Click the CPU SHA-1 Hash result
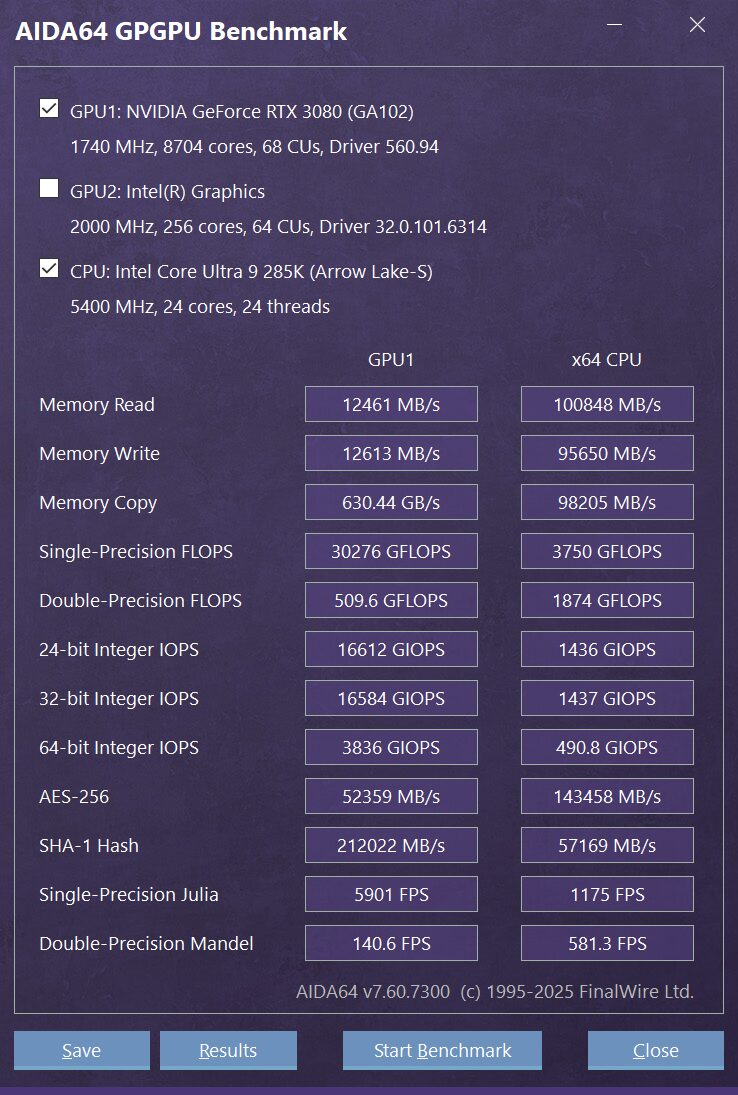This screenshot has width=738, height=1095. pyautogui.click(x=607, y=845)
